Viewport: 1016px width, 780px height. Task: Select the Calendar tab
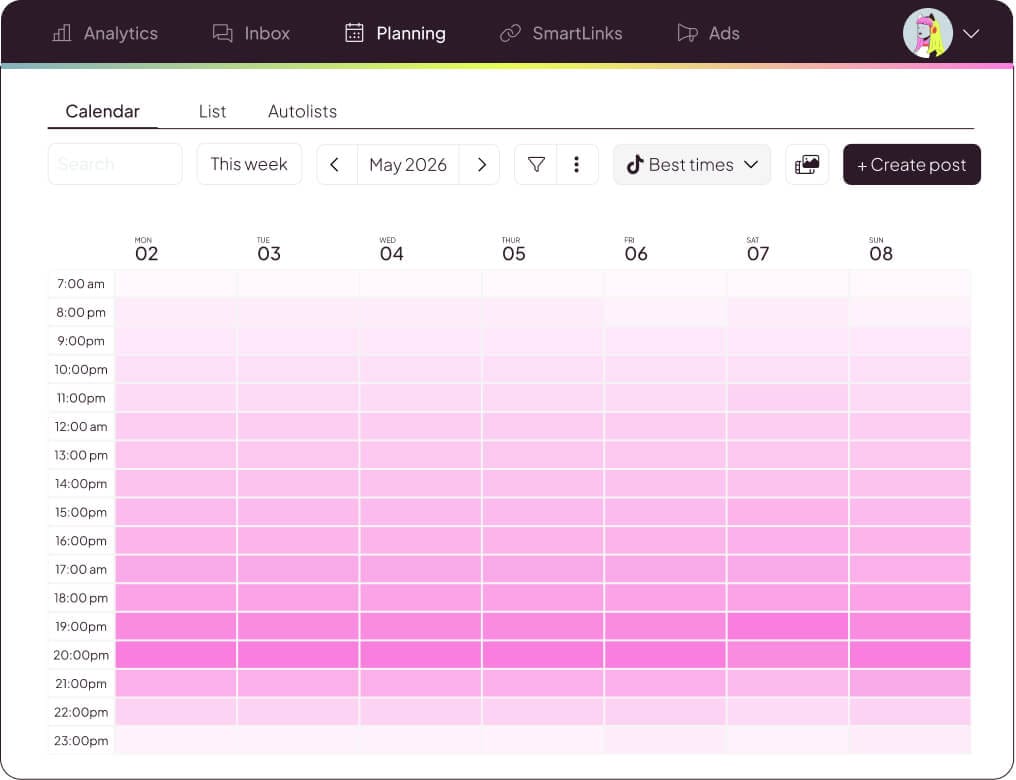(x=102, y=111)
